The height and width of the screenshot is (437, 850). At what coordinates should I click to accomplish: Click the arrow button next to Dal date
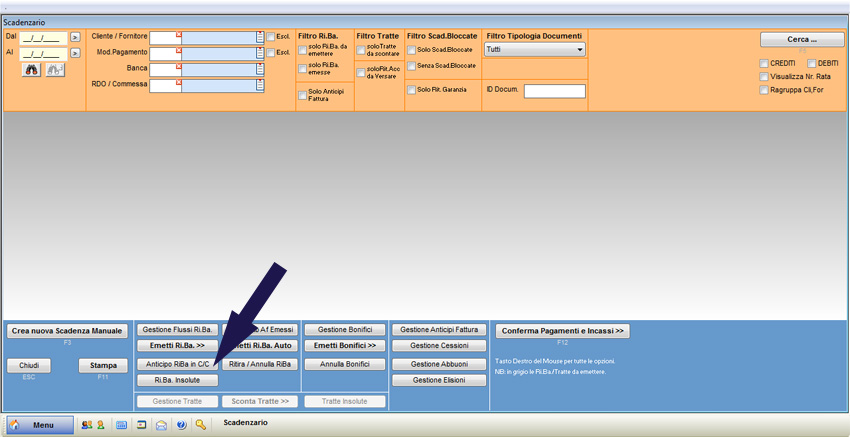click(75, 38)
